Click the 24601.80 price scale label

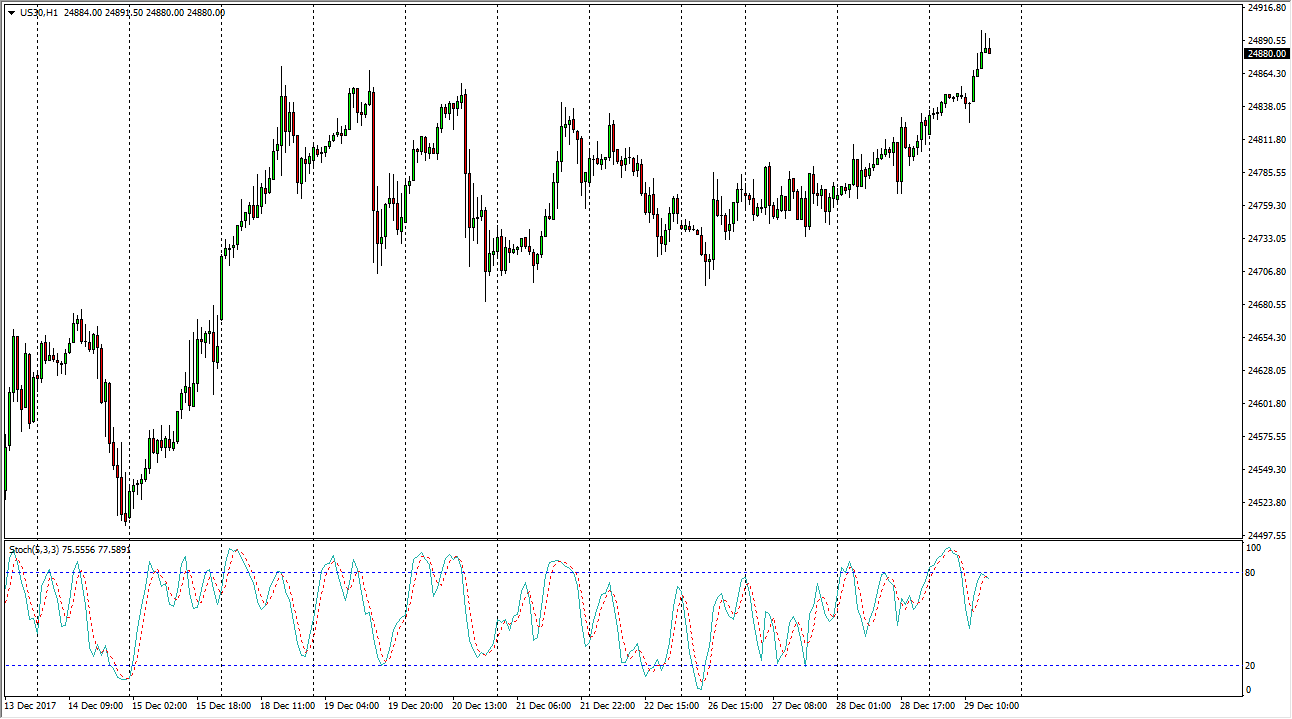point(1265,404)
